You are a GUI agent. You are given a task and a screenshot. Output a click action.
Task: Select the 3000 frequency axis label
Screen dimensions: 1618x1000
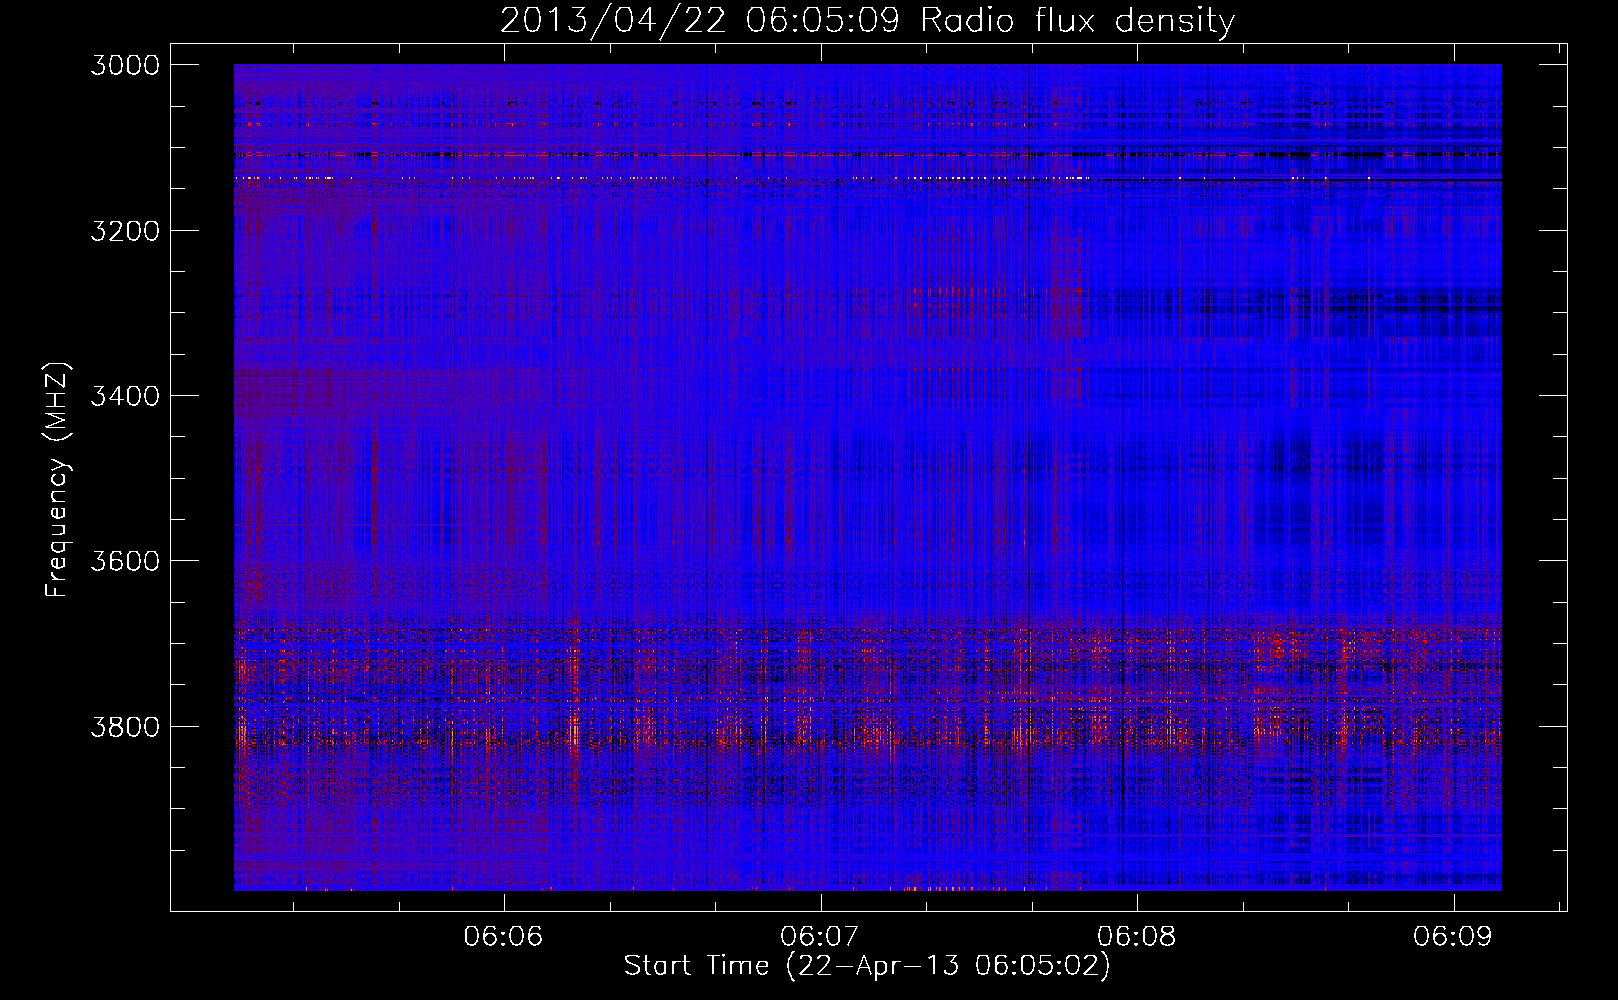[x=125, y=65]
